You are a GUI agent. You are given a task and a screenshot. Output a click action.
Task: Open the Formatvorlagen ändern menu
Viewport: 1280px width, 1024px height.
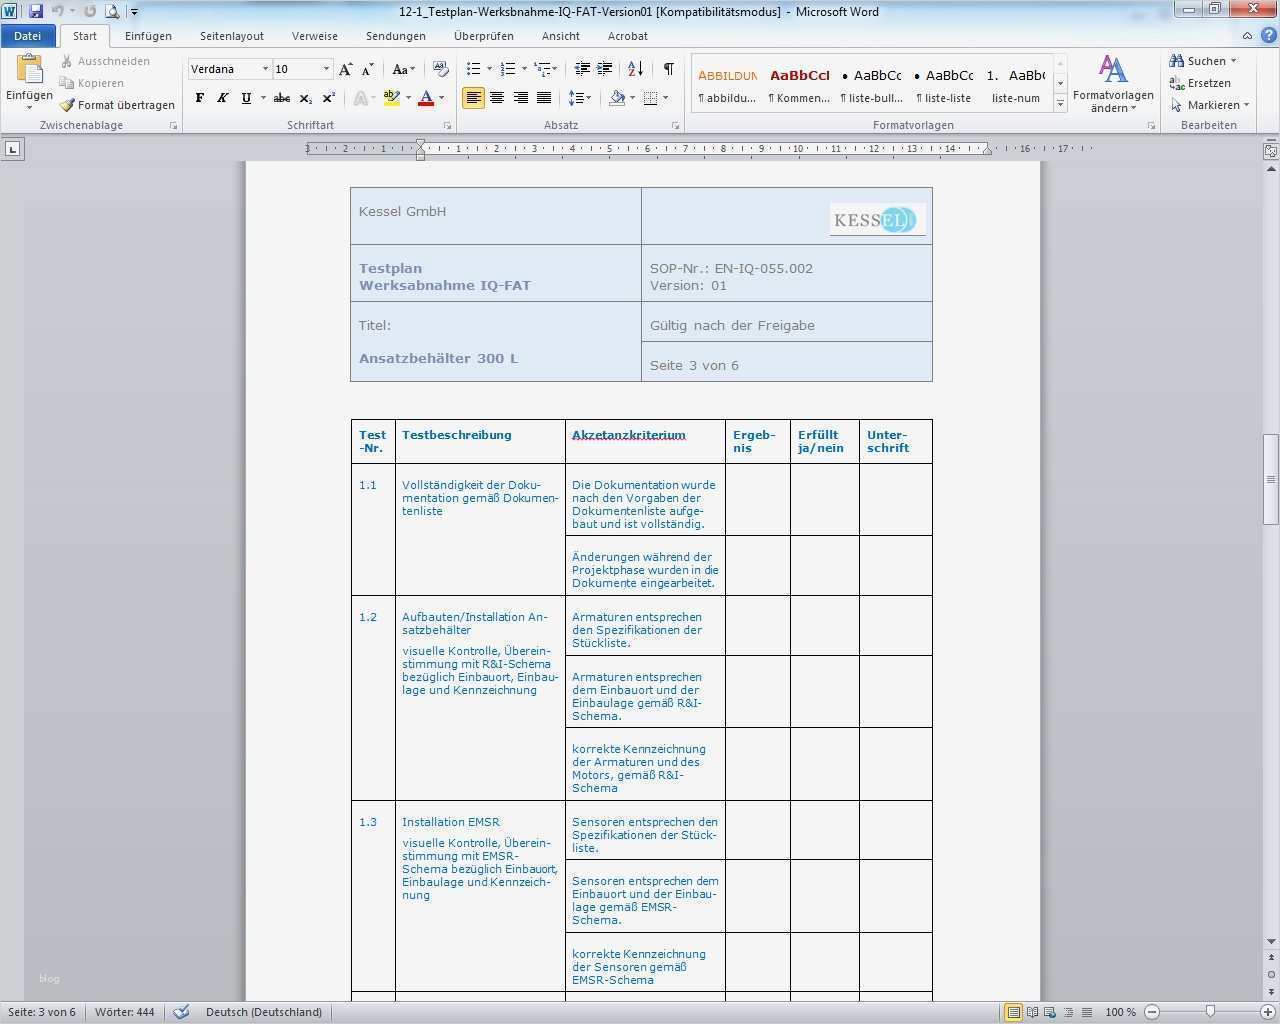[x=1113, y=84]
